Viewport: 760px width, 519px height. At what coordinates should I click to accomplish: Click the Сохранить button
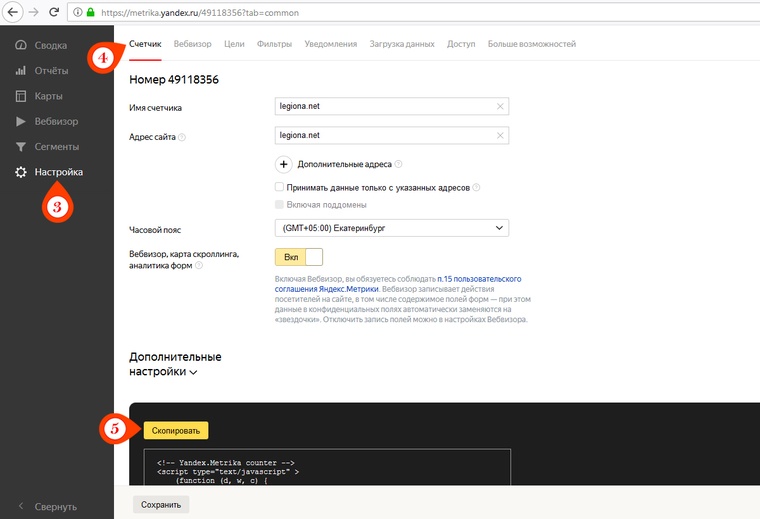tap(161, 505)
